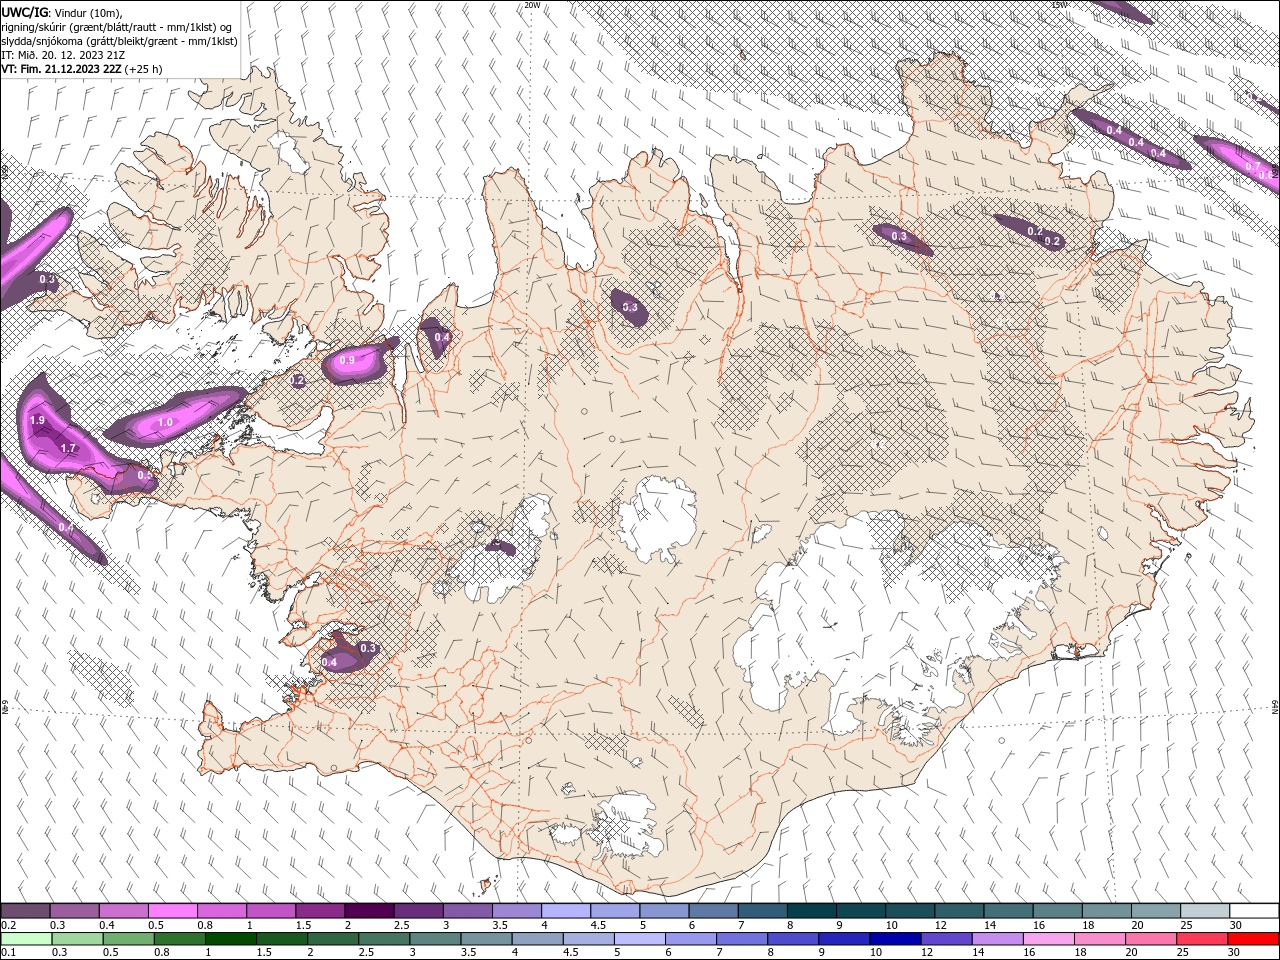Click the 15W longitude label

click(x=1060, y=5)
